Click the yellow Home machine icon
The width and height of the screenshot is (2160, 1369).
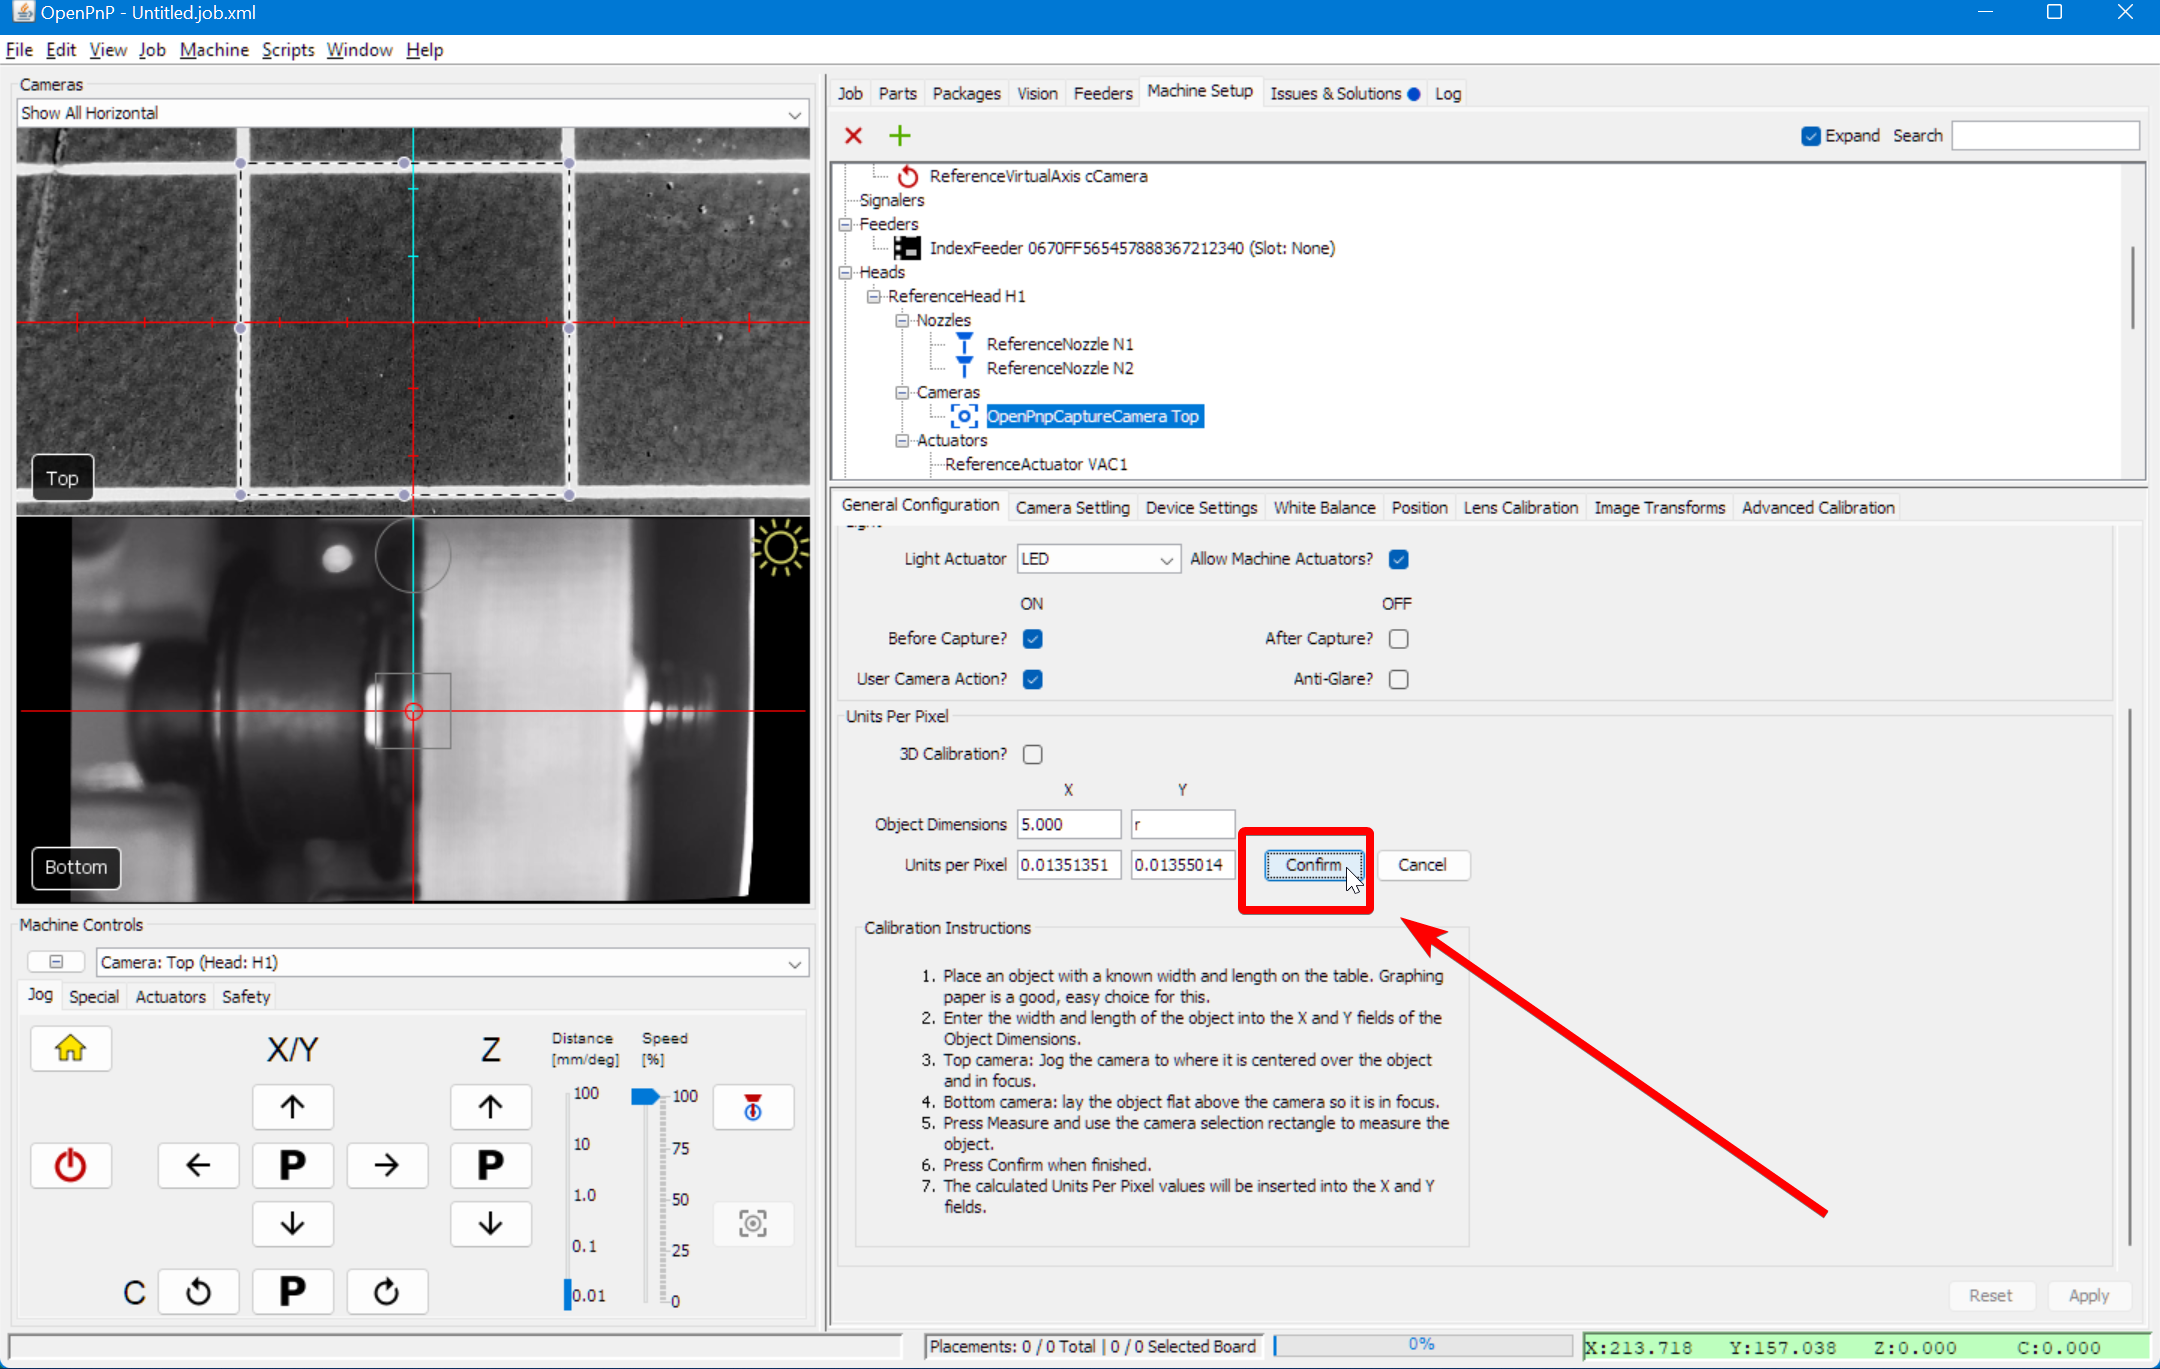click(71, 1048)
